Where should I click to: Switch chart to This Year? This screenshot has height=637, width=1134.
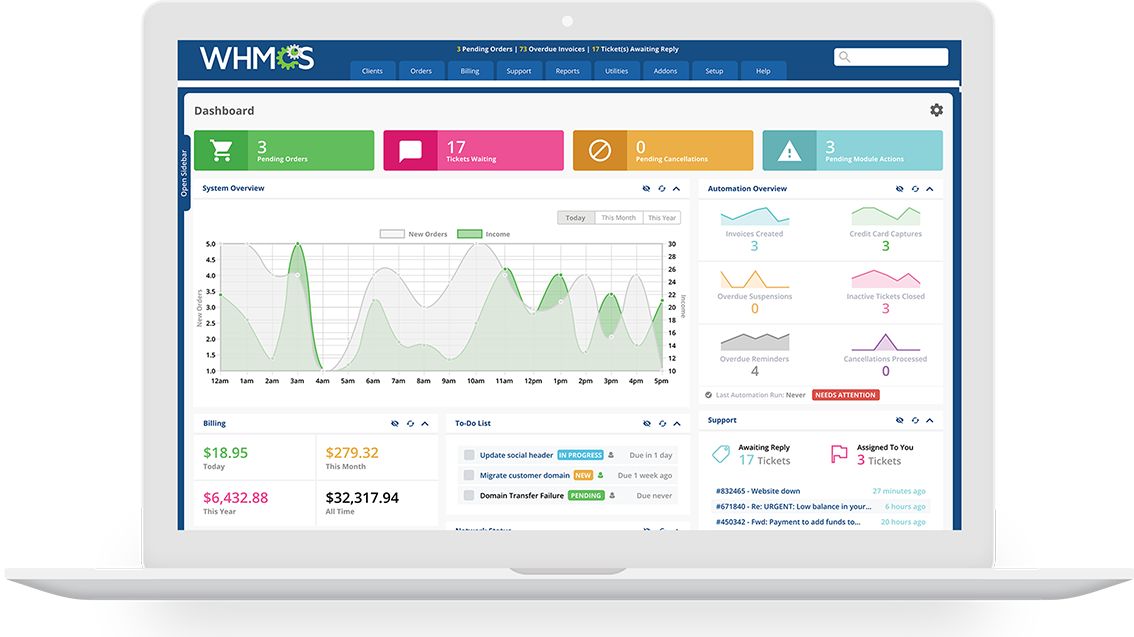click(x=662, y=218)
